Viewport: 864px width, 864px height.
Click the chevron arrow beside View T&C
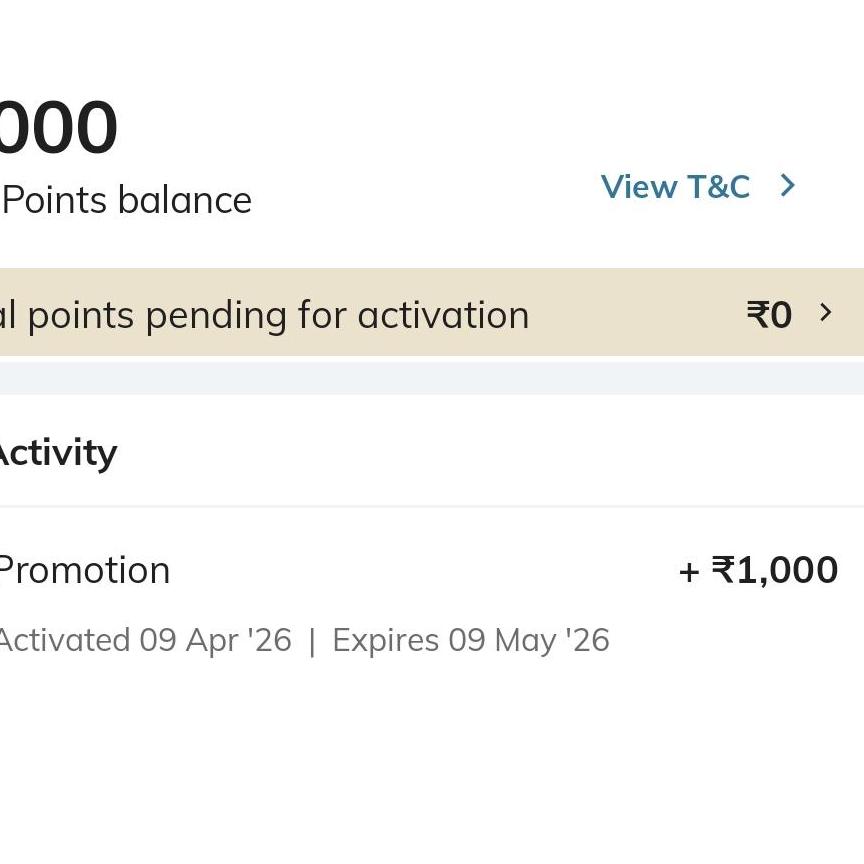788,186
